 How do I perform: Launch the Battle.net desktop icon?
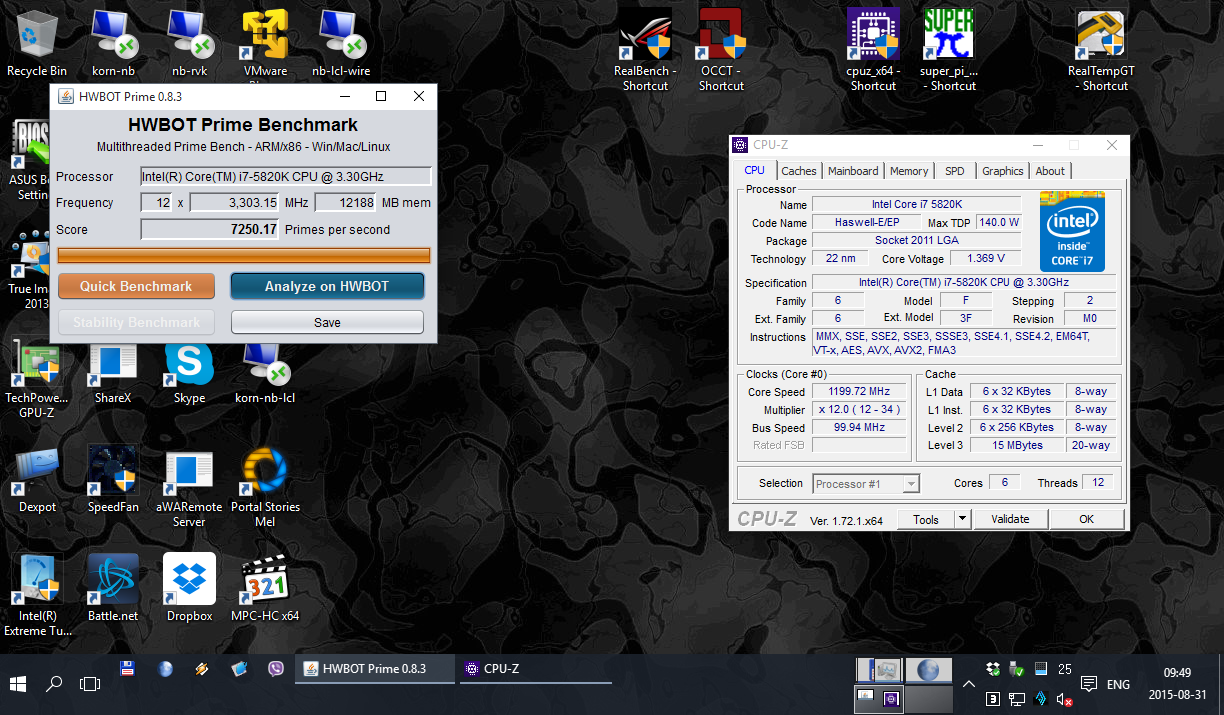click(x=113, y=589)
